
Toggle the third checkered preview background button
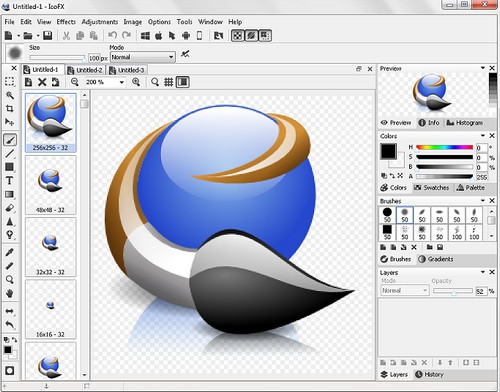pos(265,36)
